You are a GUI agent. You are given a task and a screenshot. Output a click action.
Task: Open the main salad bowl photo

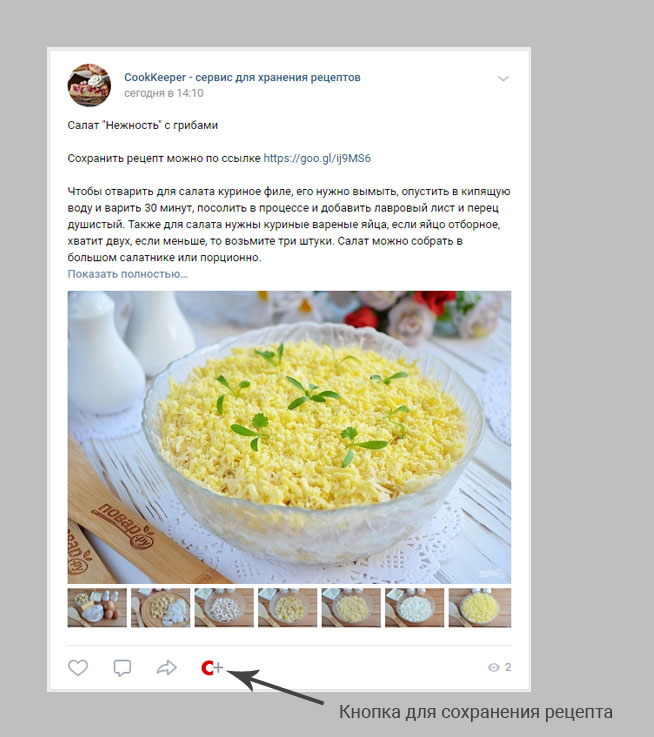[289, 437]
